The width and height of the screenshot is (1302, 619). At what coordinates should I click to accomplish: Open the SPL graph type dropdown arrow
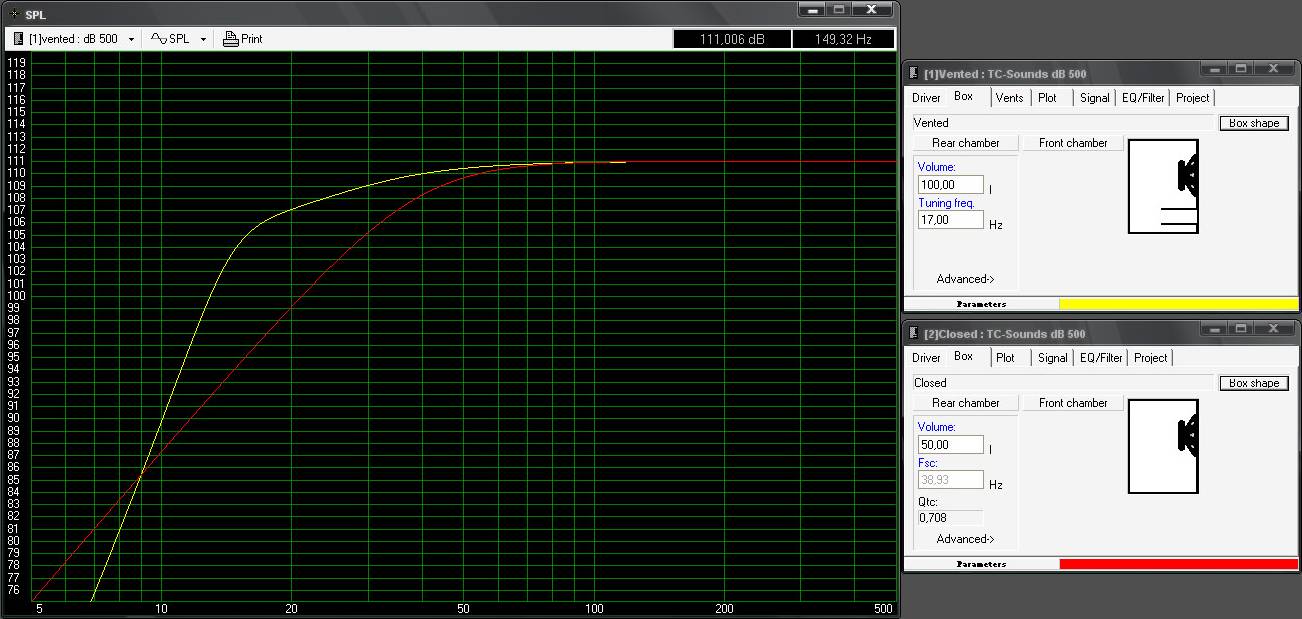point(203,40)
